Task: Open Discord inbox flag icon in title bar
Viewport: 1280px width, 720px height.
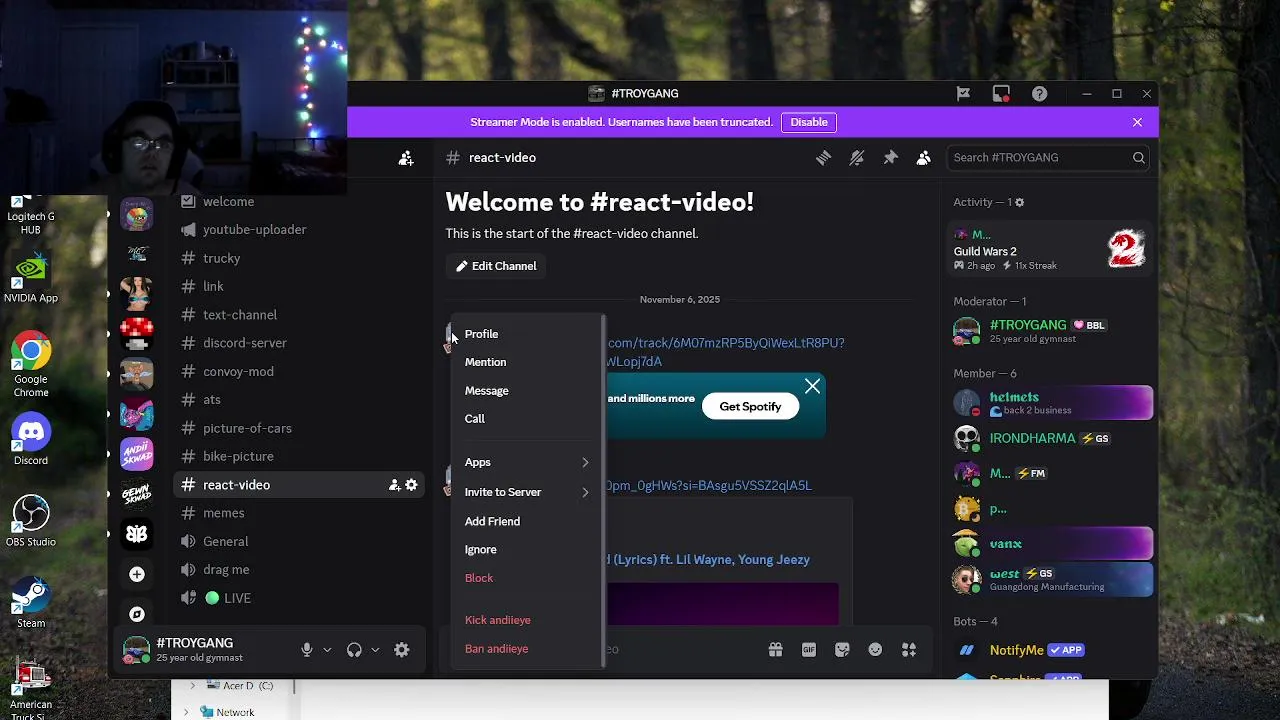Action: (x=963, y=94)
